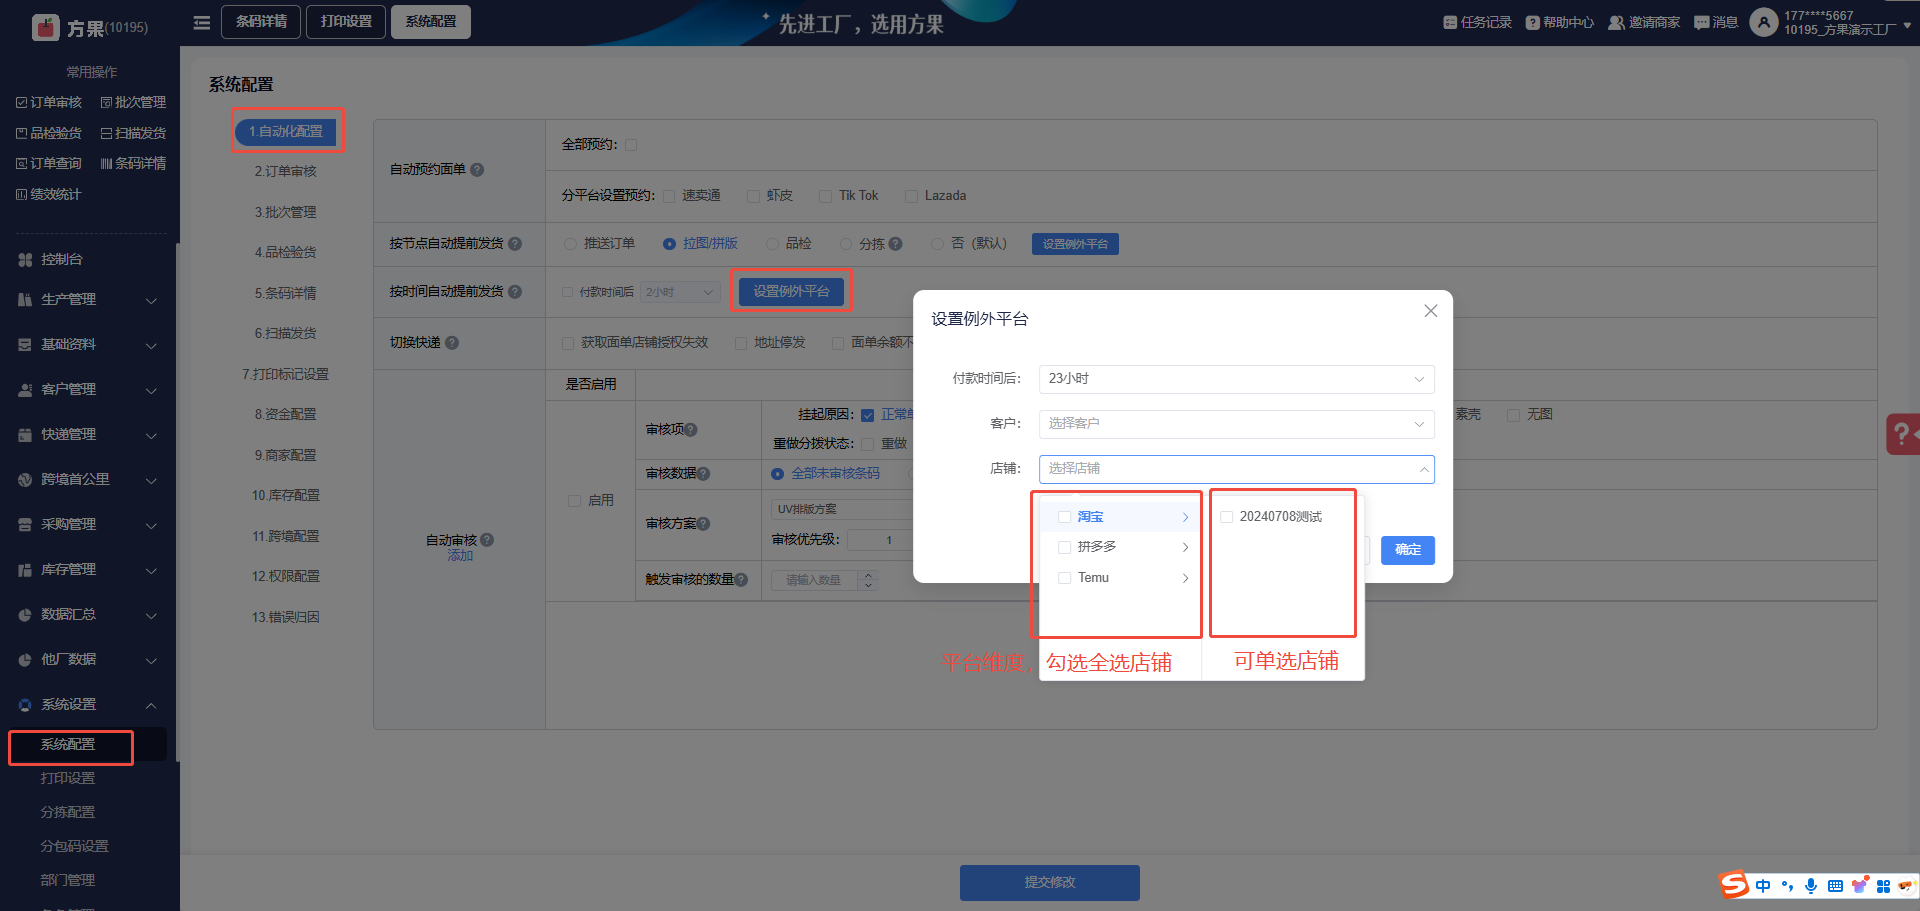
Task: Check the Lazada platform checkbox
Action: [x=911, y=196]
